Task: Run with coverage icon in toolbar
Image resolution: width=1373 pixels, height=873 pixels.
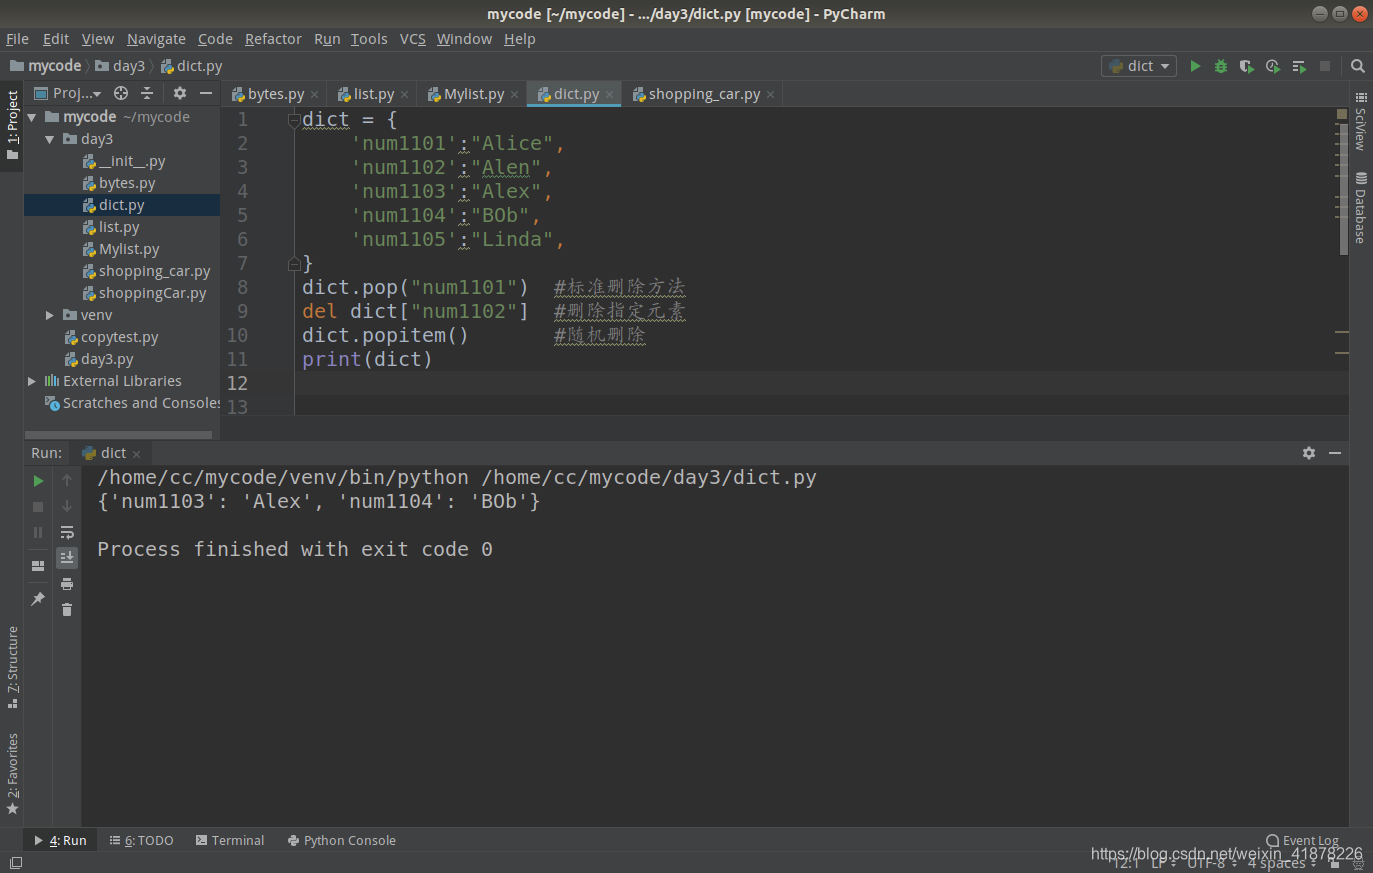Action: tap(1247, 66)
